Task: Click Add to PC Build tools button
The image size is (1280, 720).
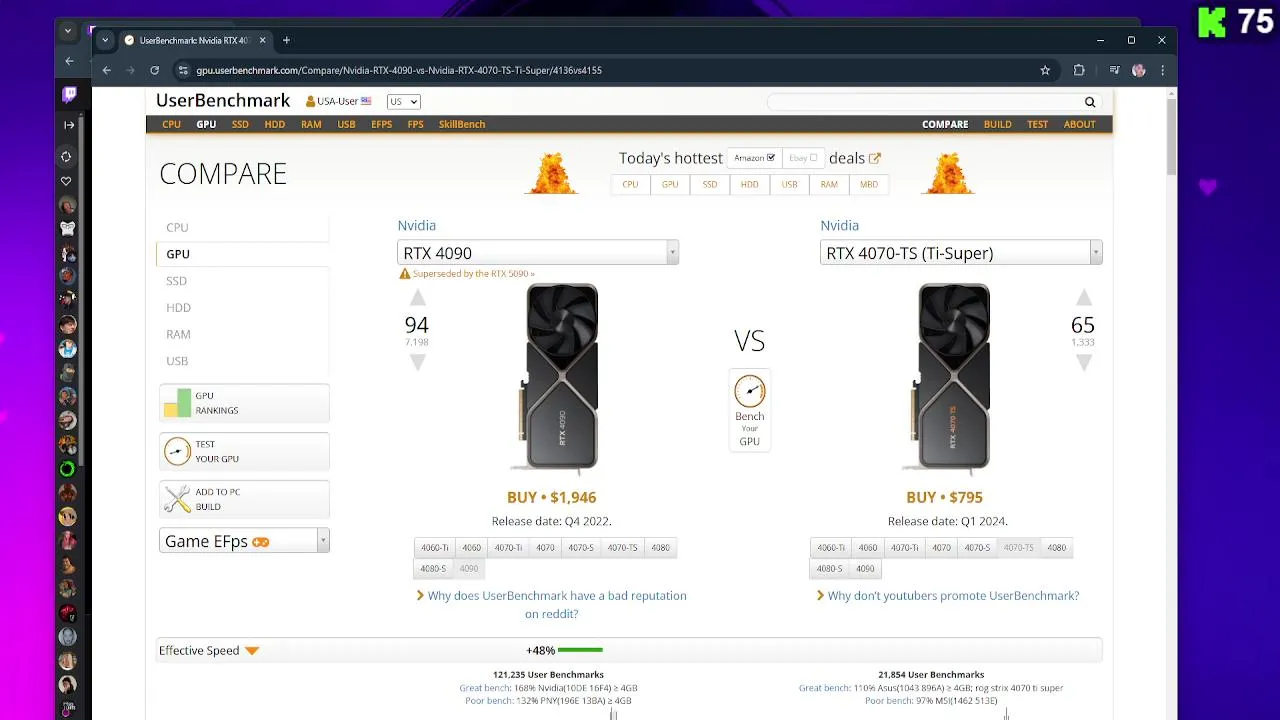Action: click(x=244, y=499)
